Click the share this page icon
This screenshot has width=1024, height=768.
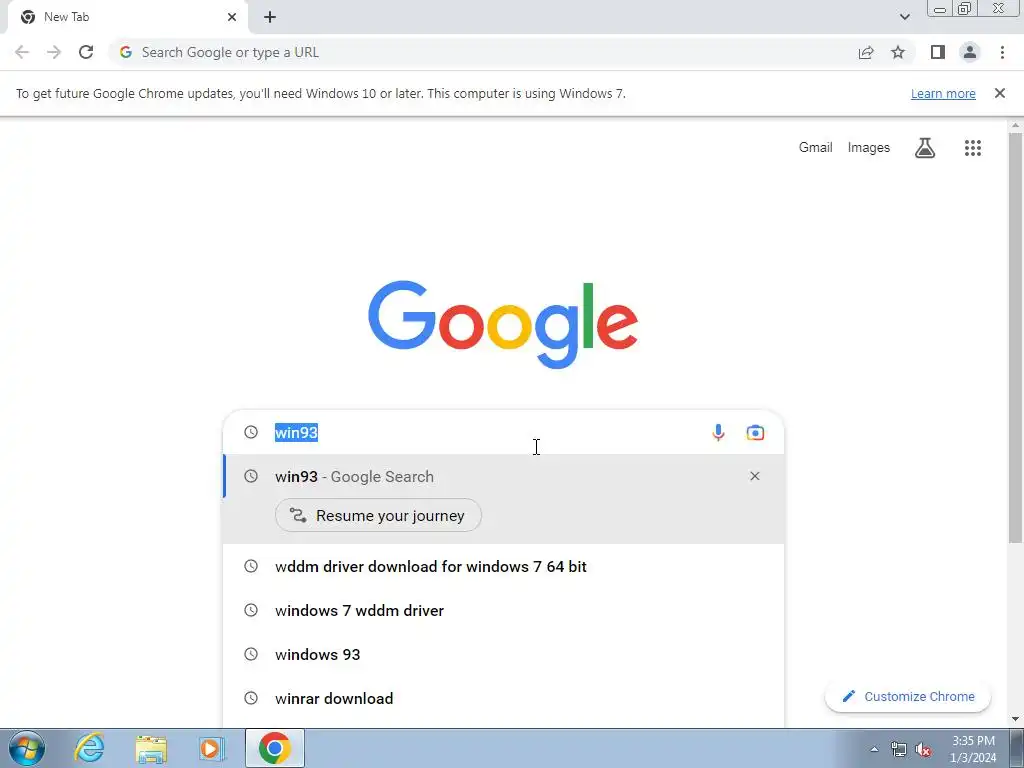pos(866,52)
